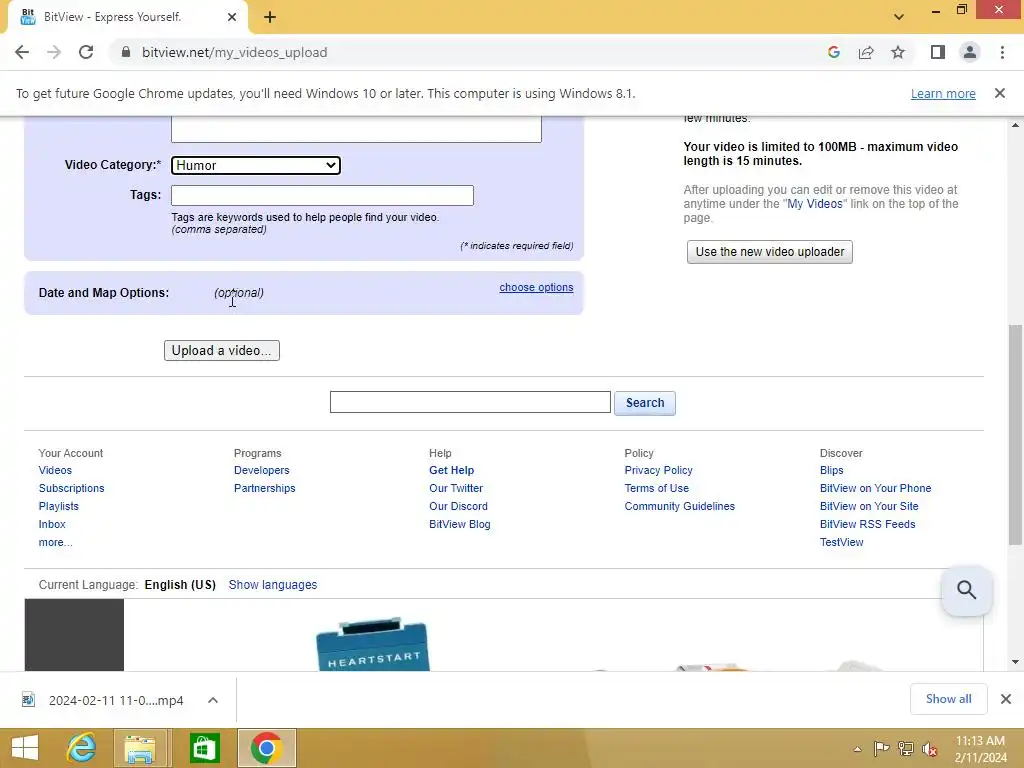1024x768 pixels.
Task: Open a new browser tab
Action: click(x=270, y=17)
